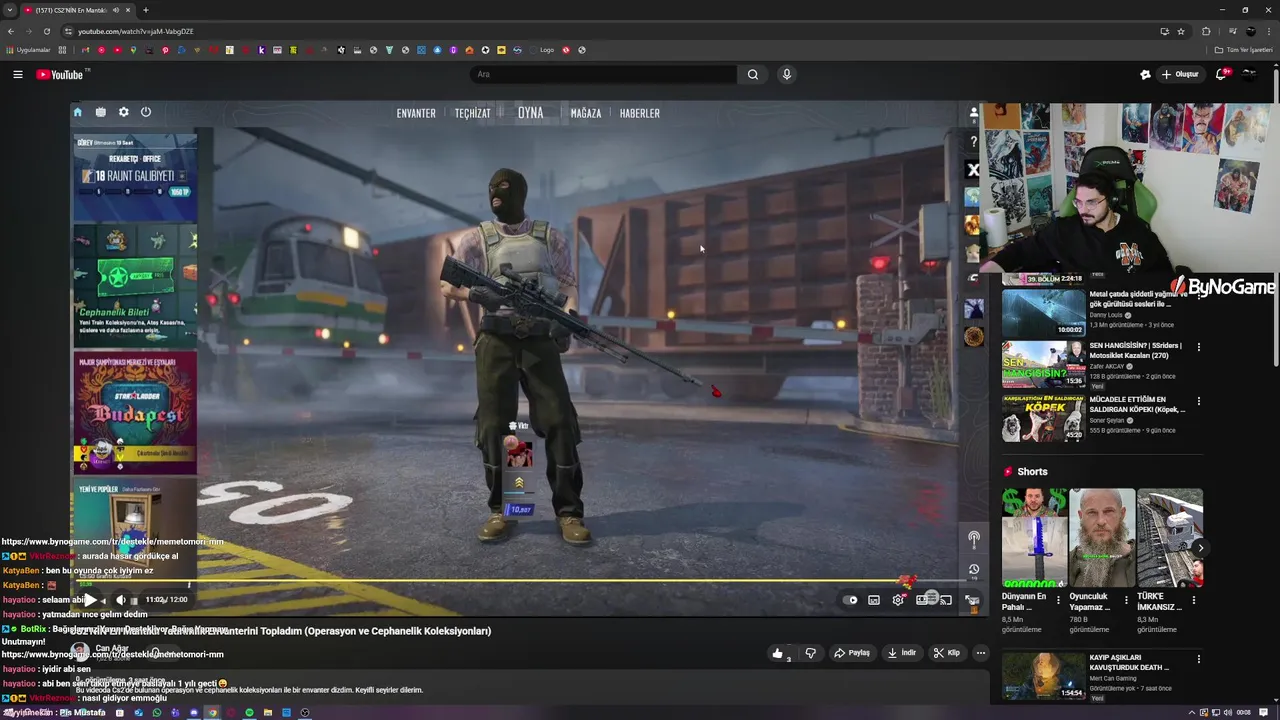Select the TEÇHİZAT tab in game menu

coord(473,113)
